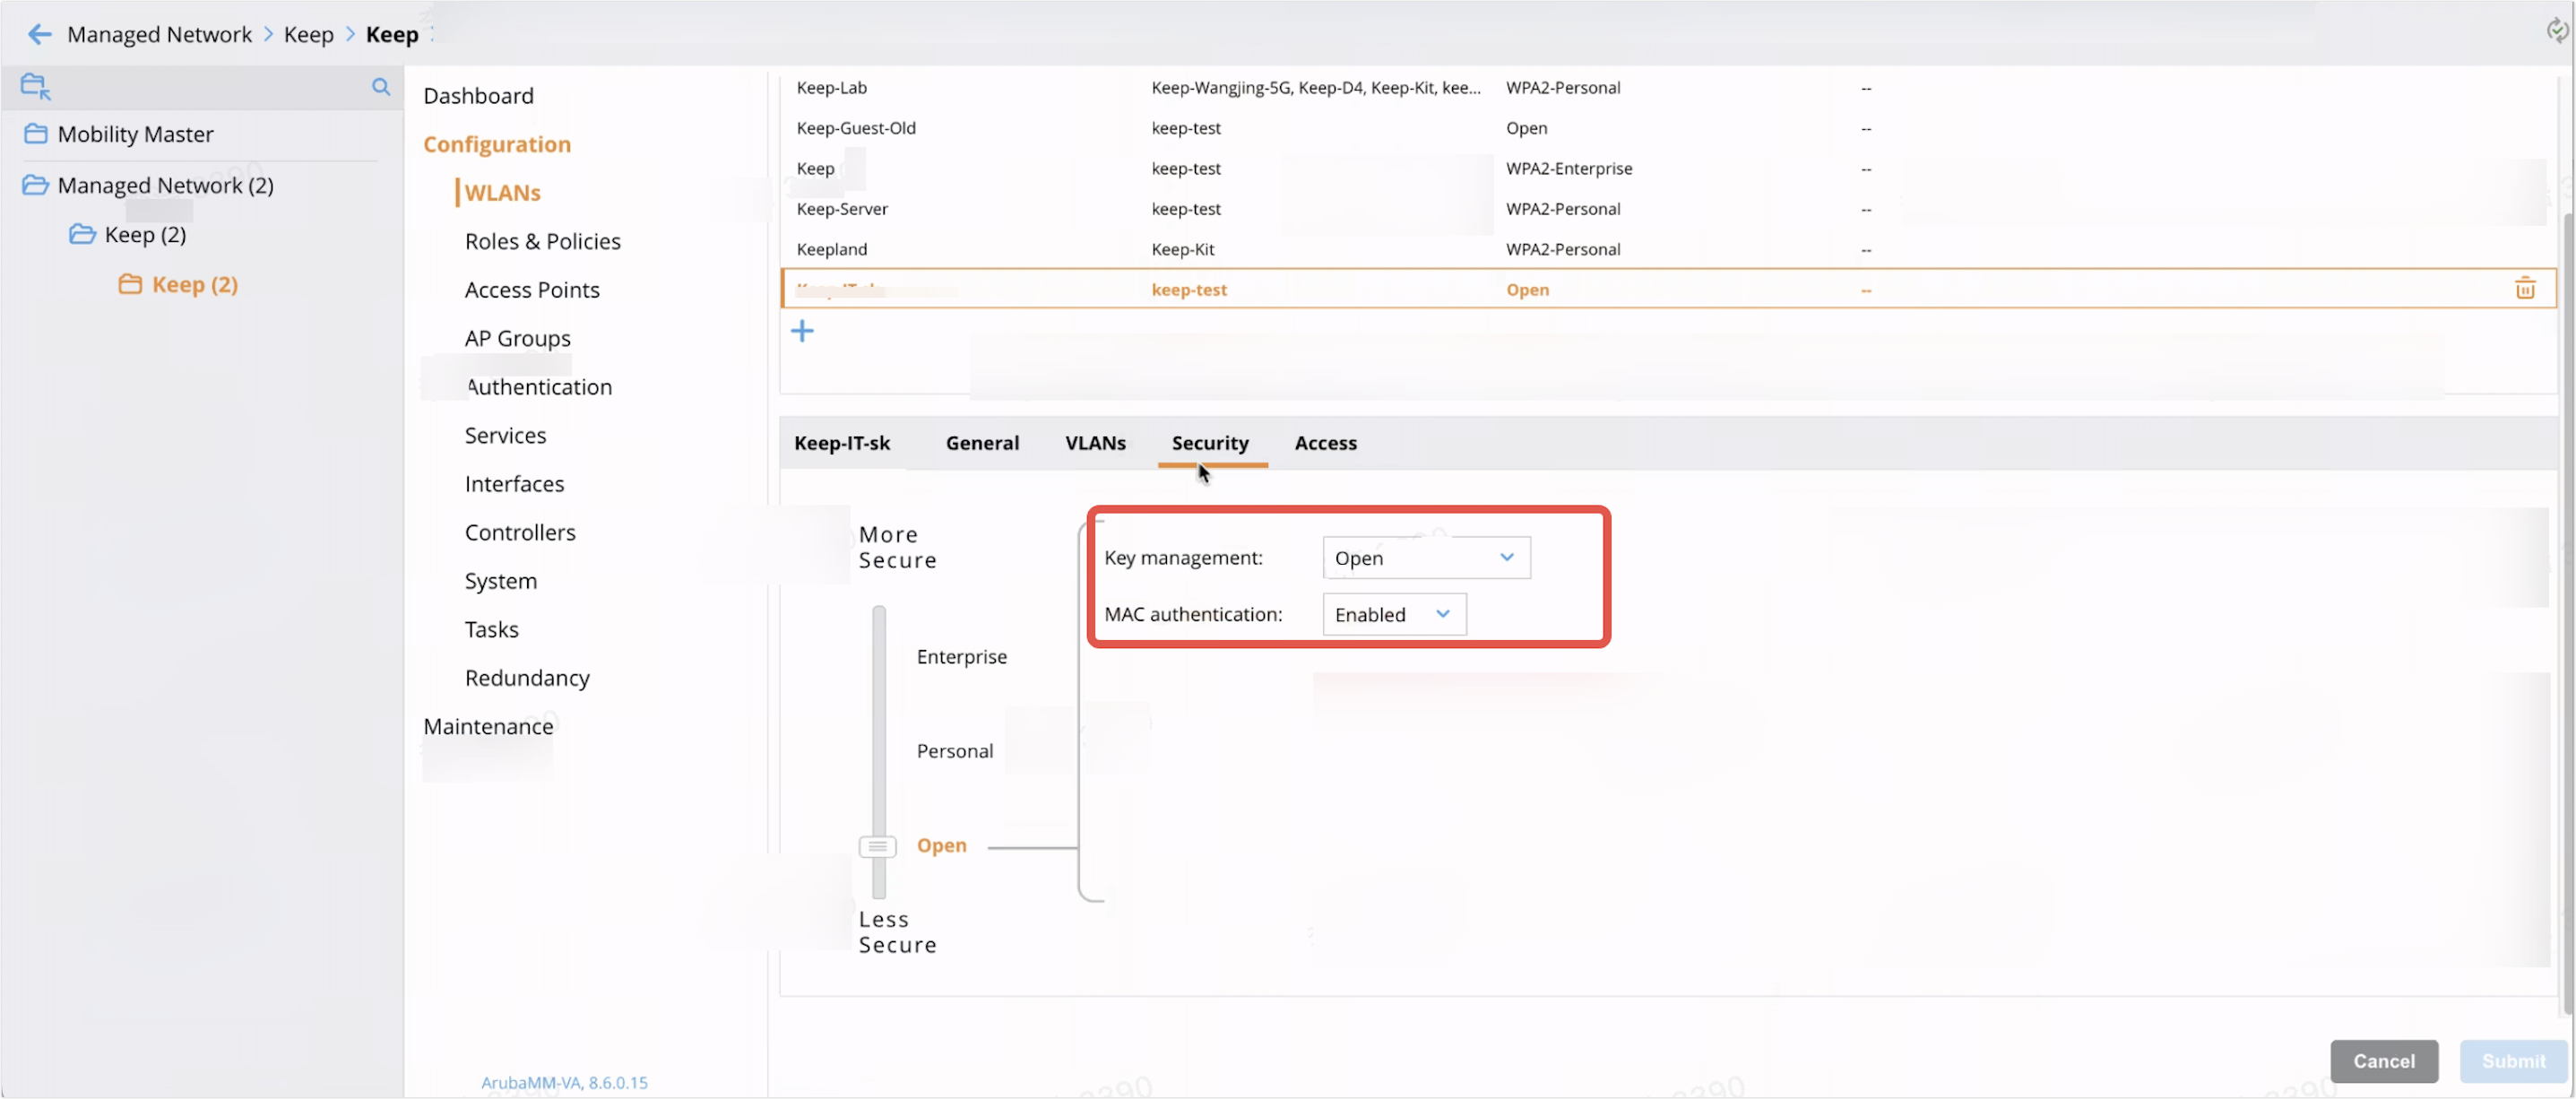The image size is (2576, 1099).
Task: Set security level to Enterprise
Action: point(961,657)
